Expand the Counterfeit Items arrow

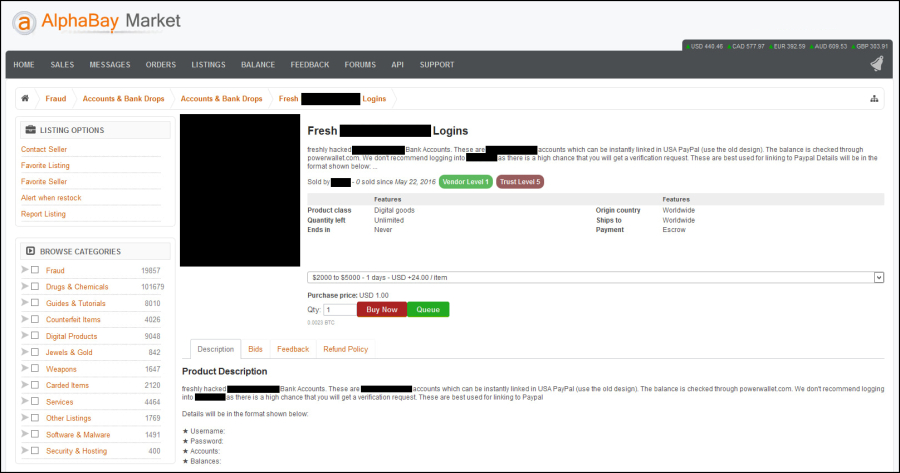(x=25, y=319)
